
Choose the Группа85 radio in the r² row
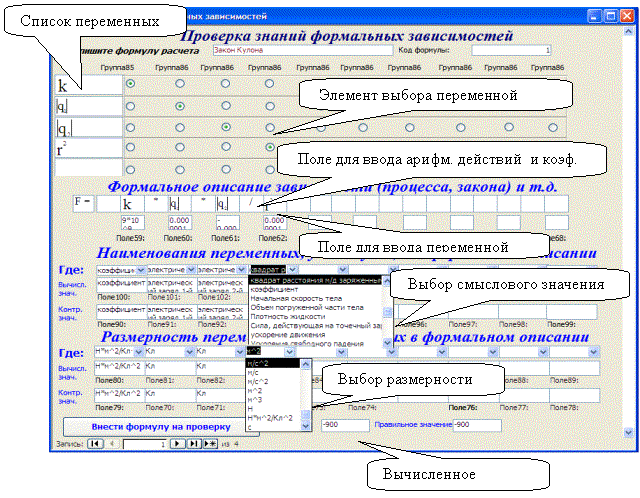tap(131, 147)
